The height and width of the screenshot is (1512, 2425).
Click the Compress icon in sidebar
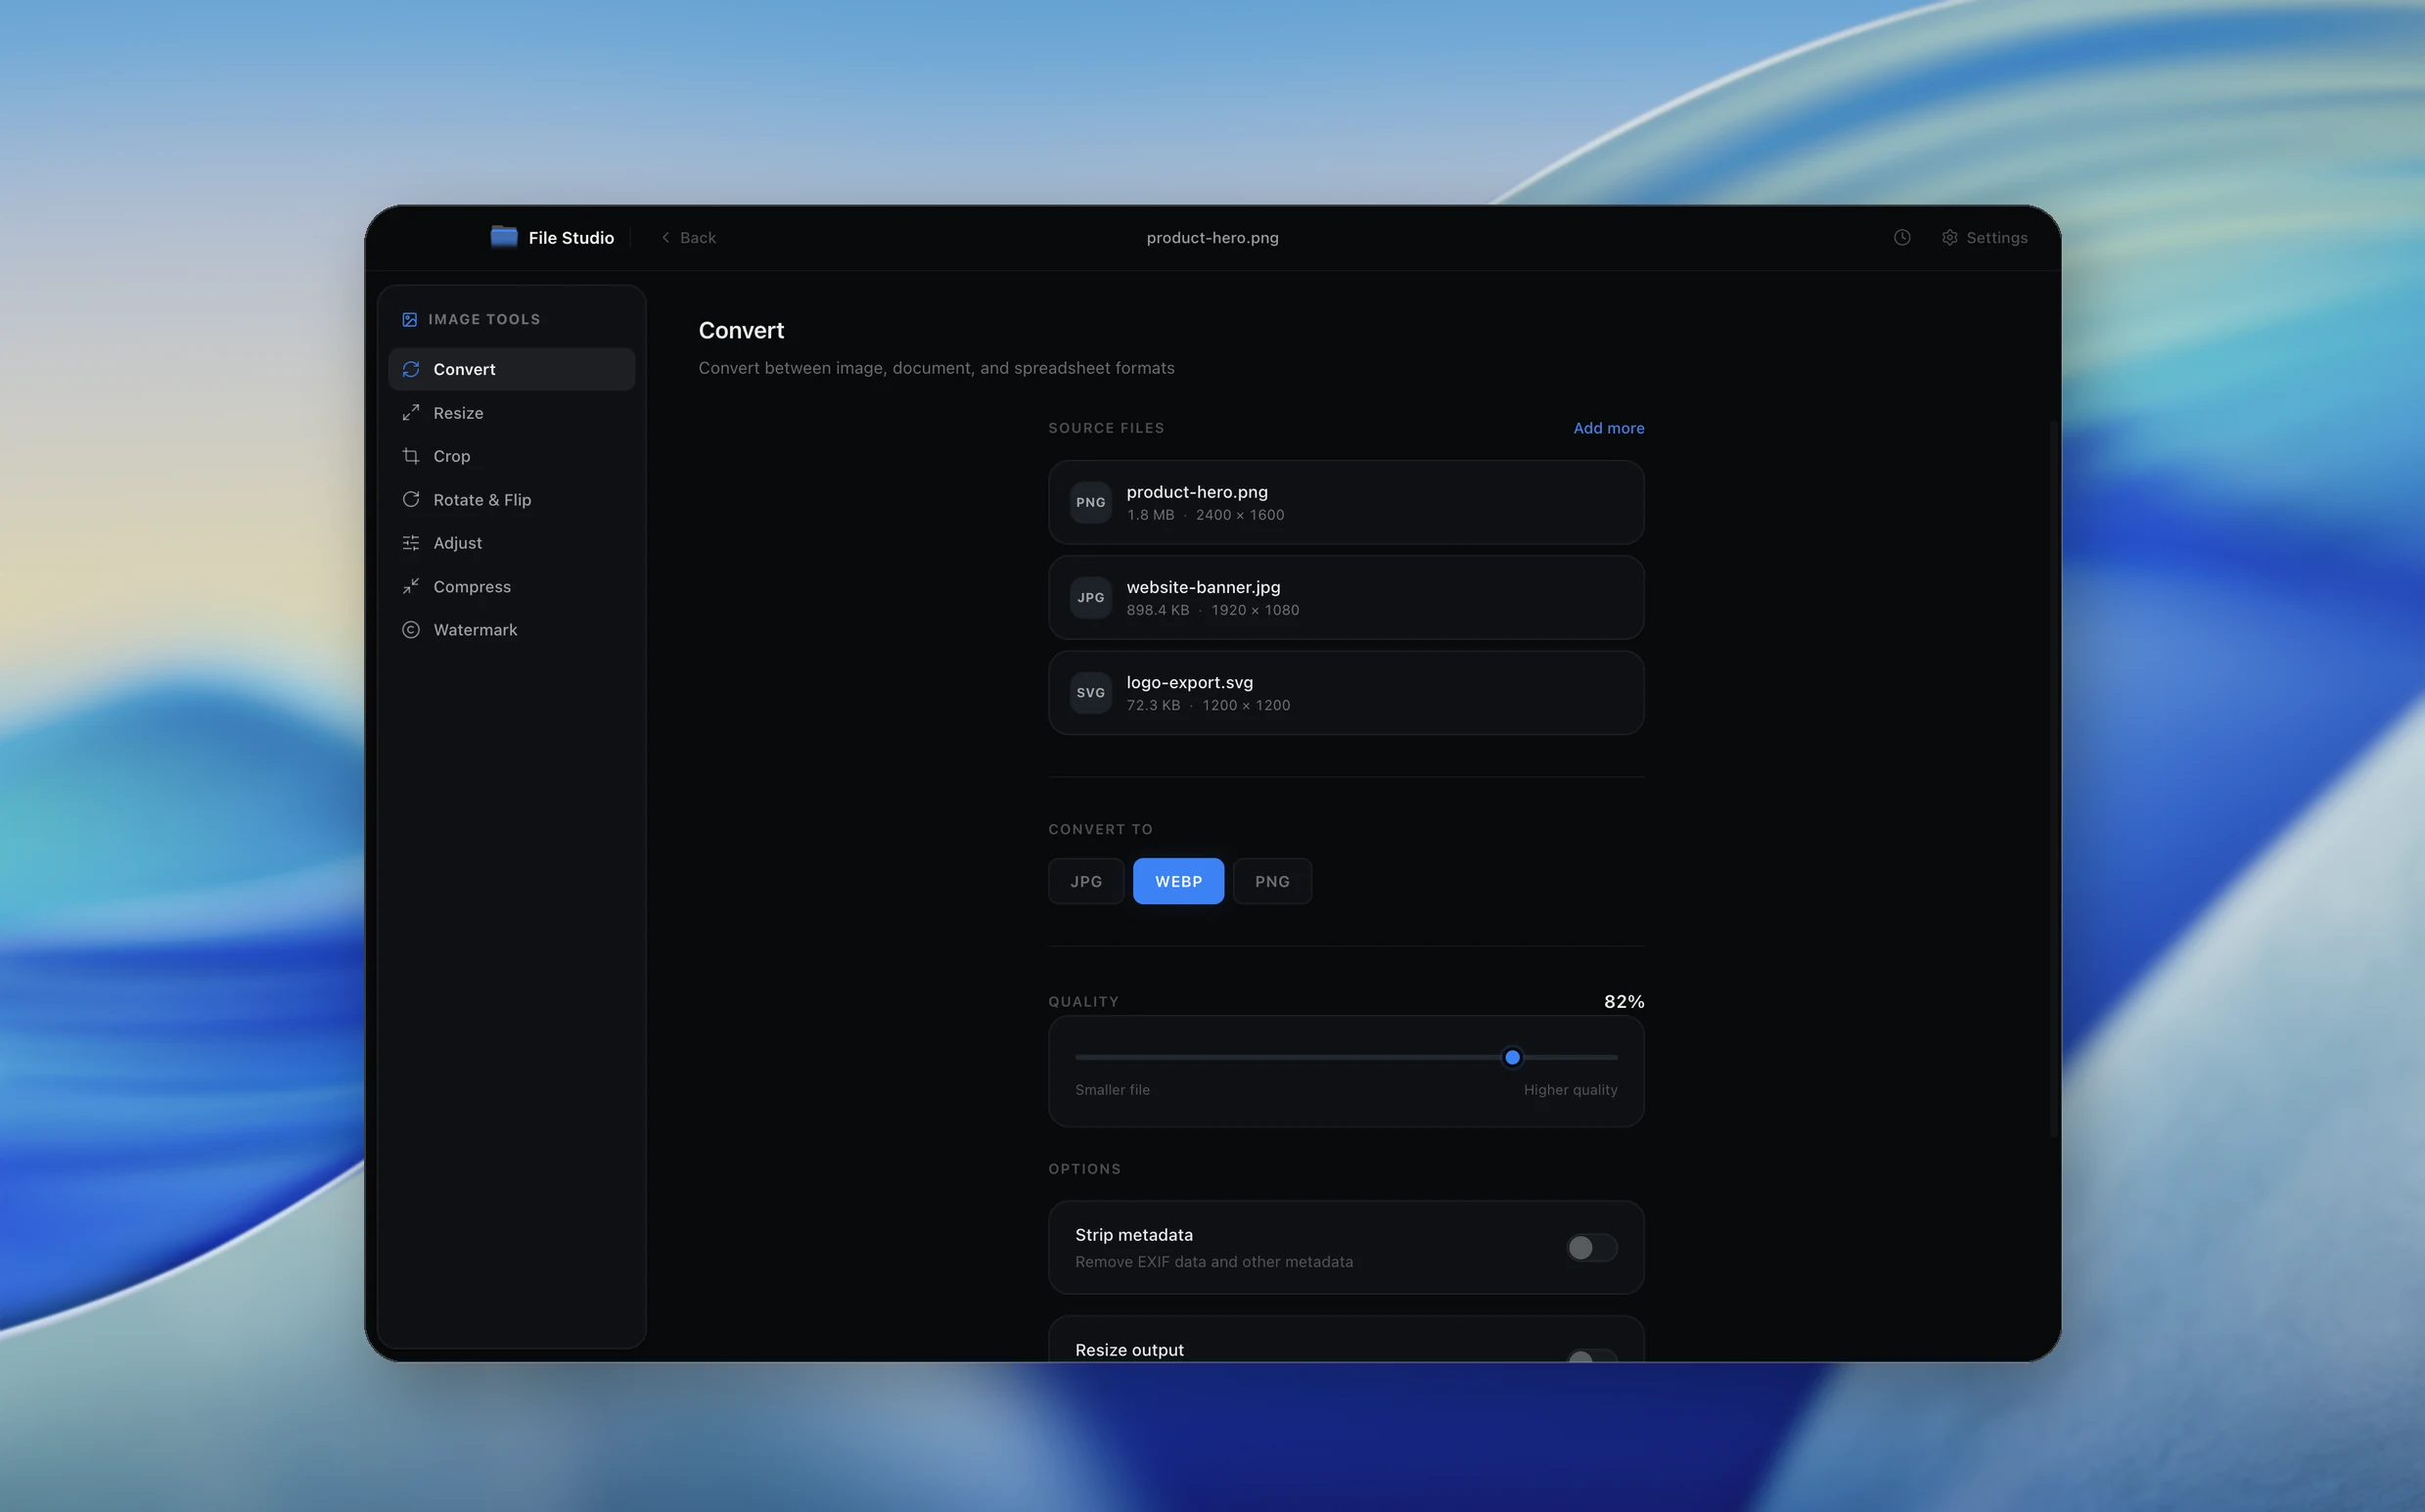click(411, 586)
